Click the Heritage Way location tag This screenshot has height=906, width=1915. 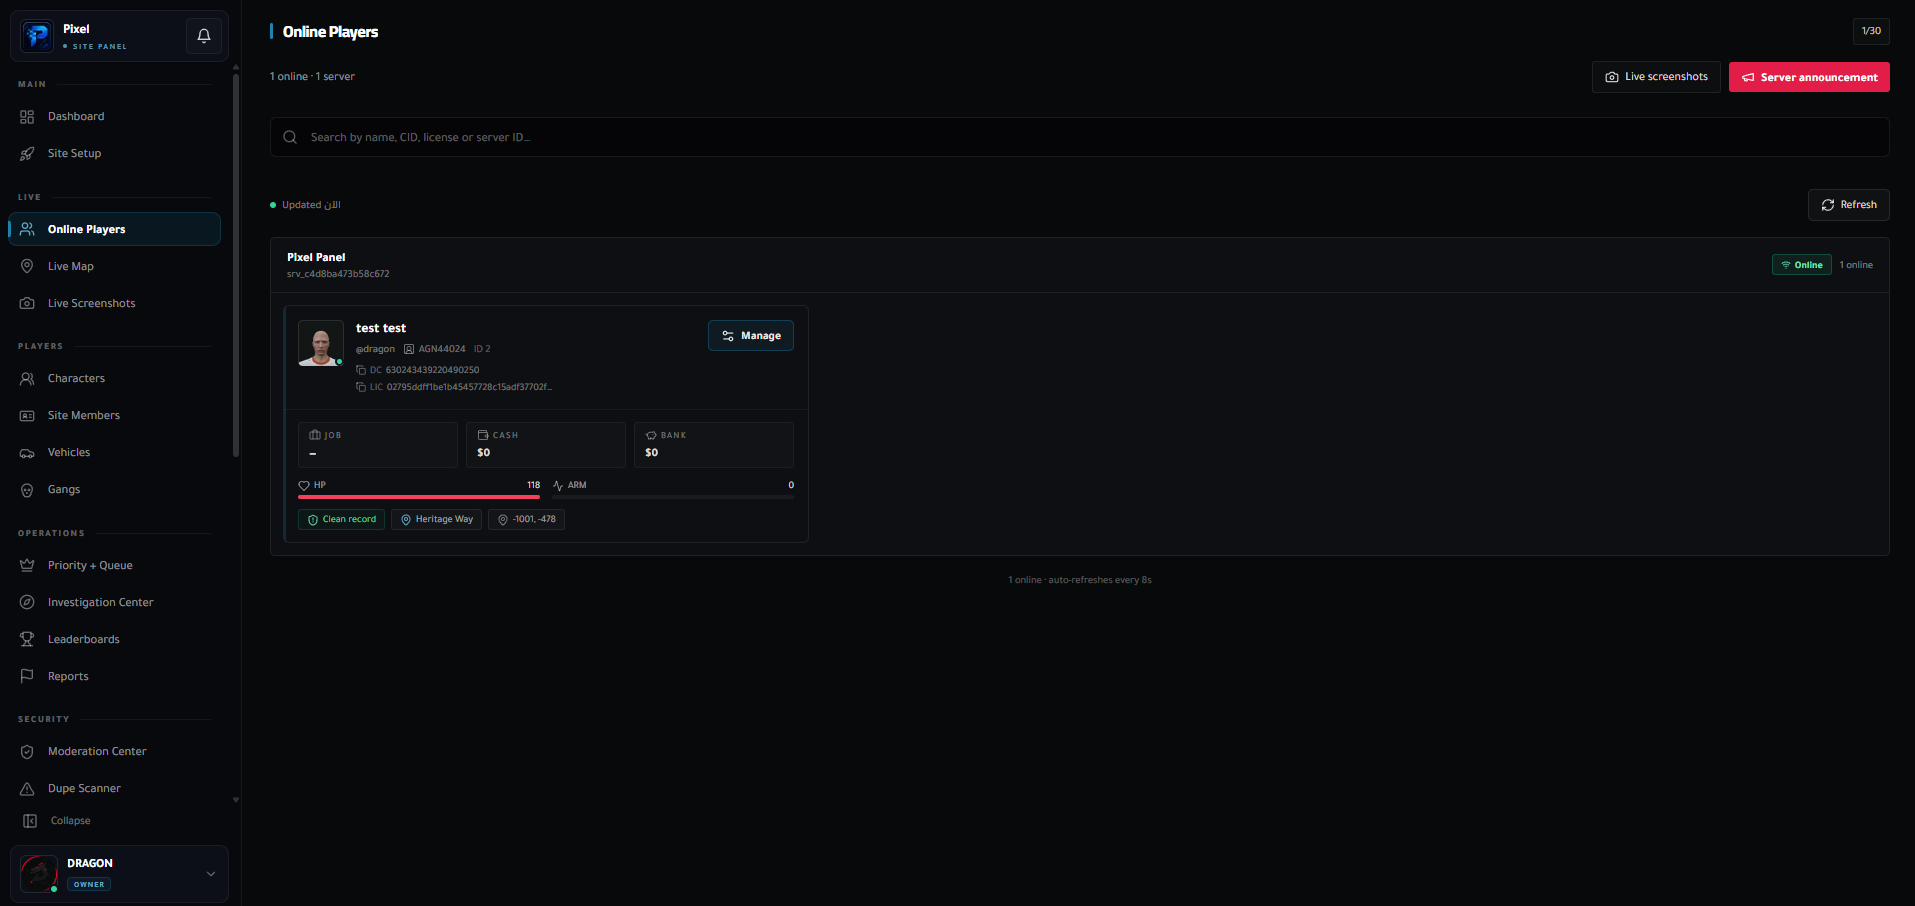click(436, 520)
